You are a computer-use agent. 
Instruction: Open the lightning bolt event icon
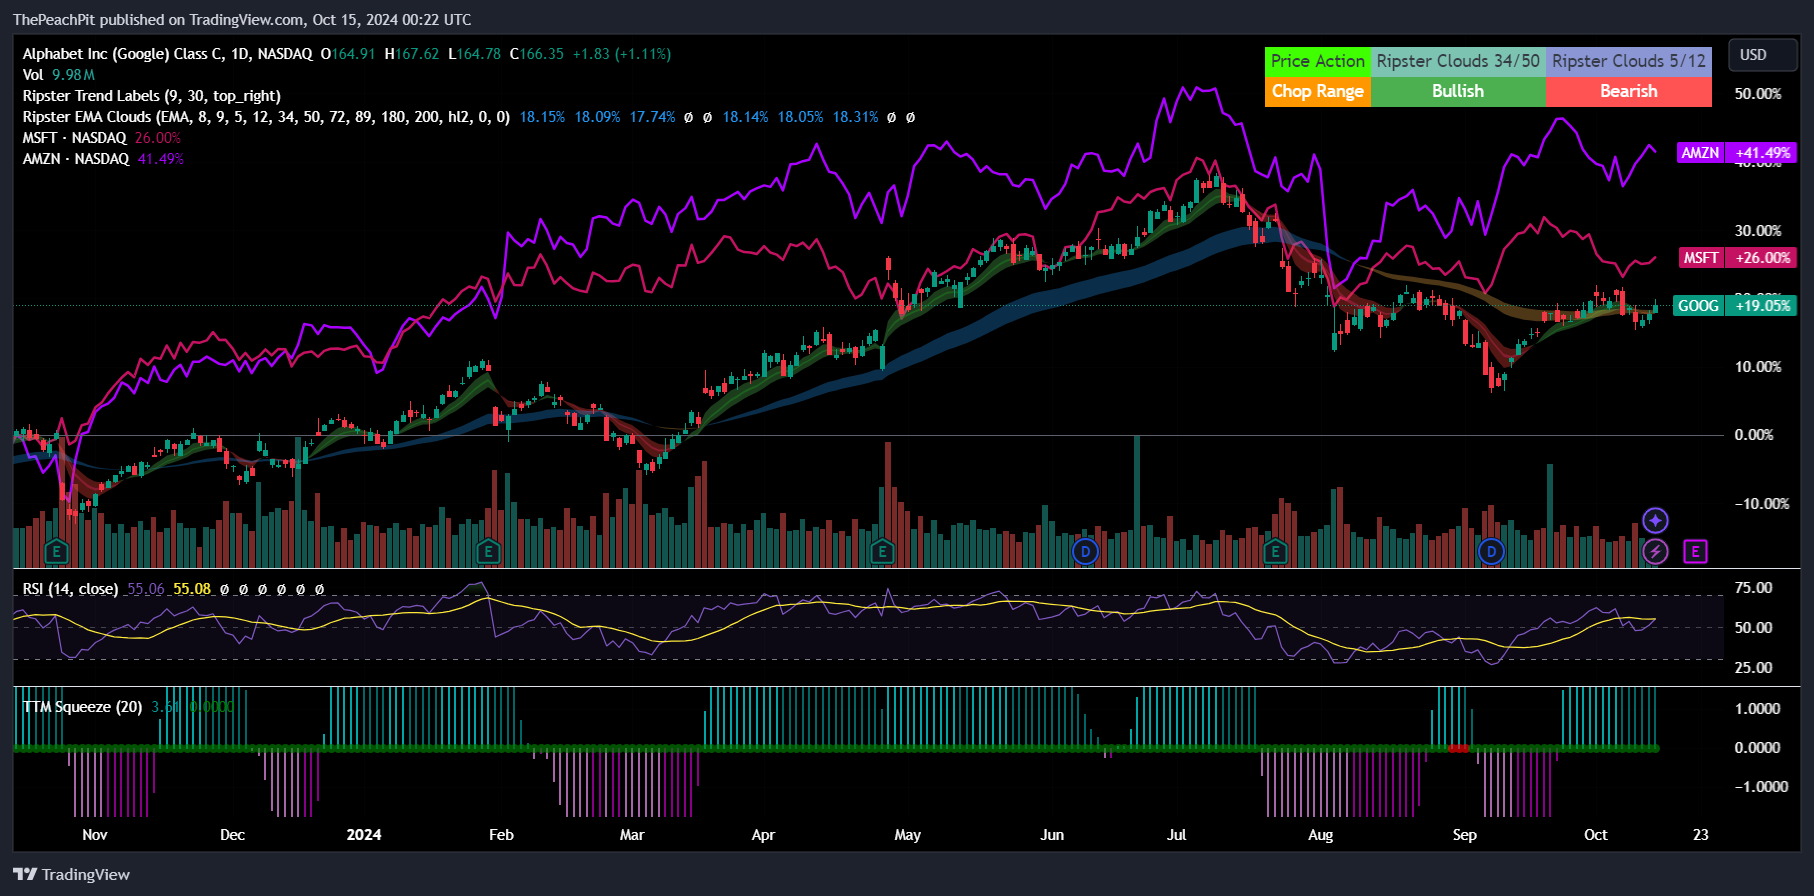pyautogui.click(x=1655, y=551)
